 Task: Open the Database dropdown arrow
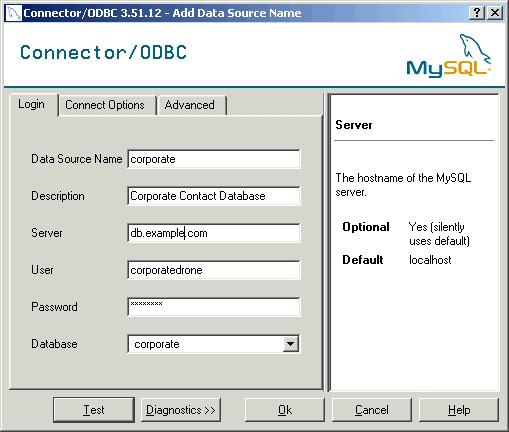point(290,344)
